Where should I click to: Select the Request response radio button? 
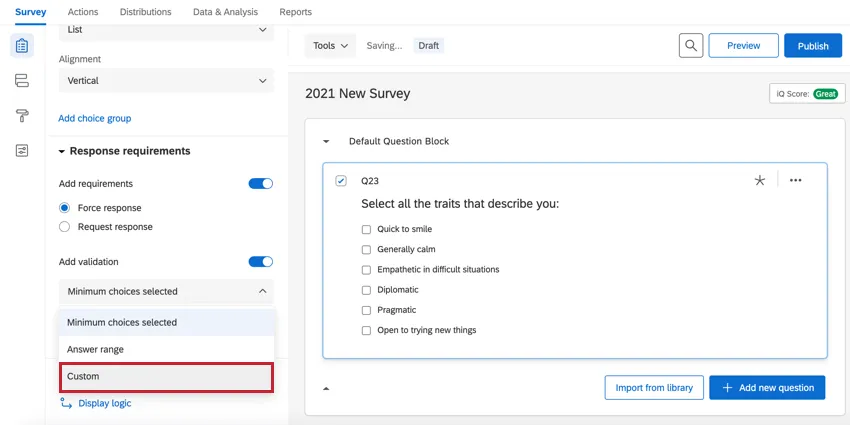[65, 227]
